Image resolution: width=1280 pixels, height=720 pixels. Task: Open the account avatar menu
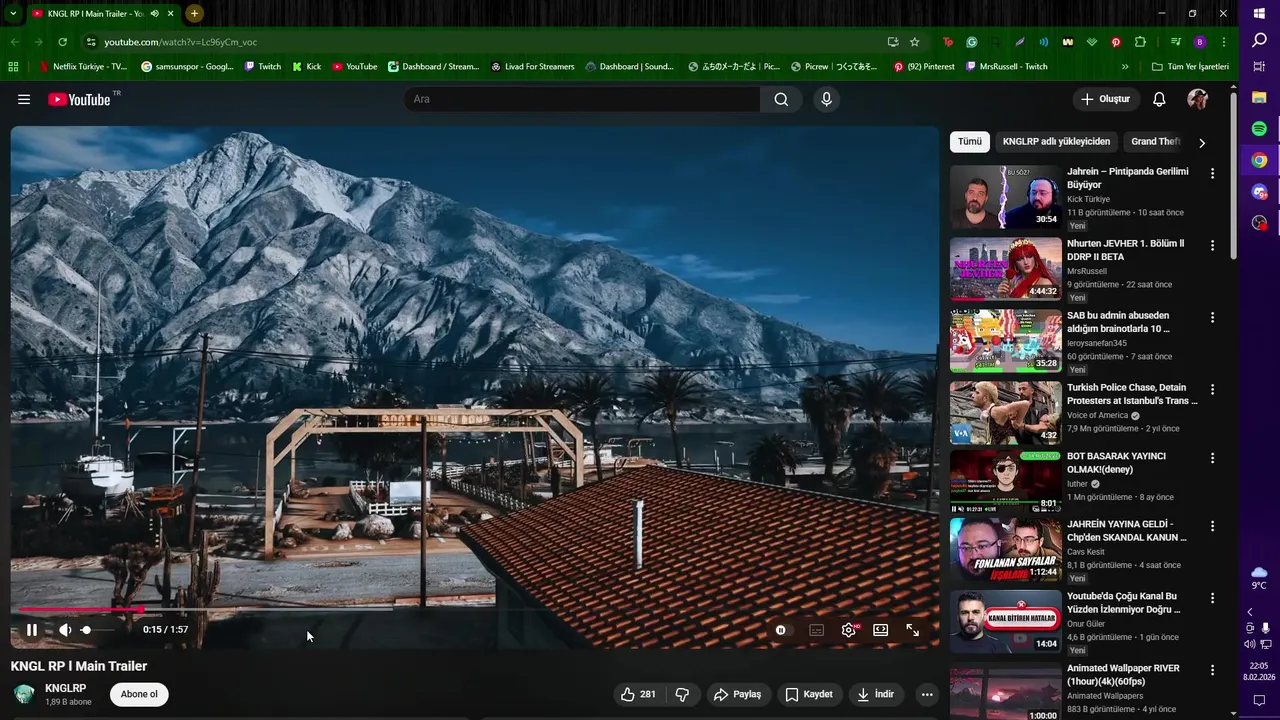point(1197,99)
